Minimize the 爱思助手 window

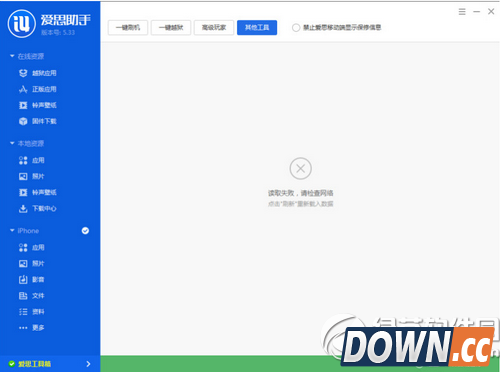coord(477,12)
